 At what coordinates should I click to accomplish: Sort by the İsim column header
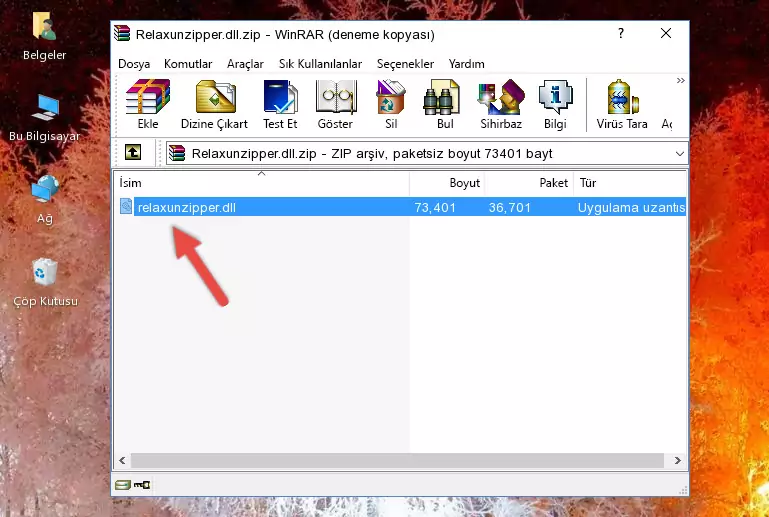pos(262,183)
